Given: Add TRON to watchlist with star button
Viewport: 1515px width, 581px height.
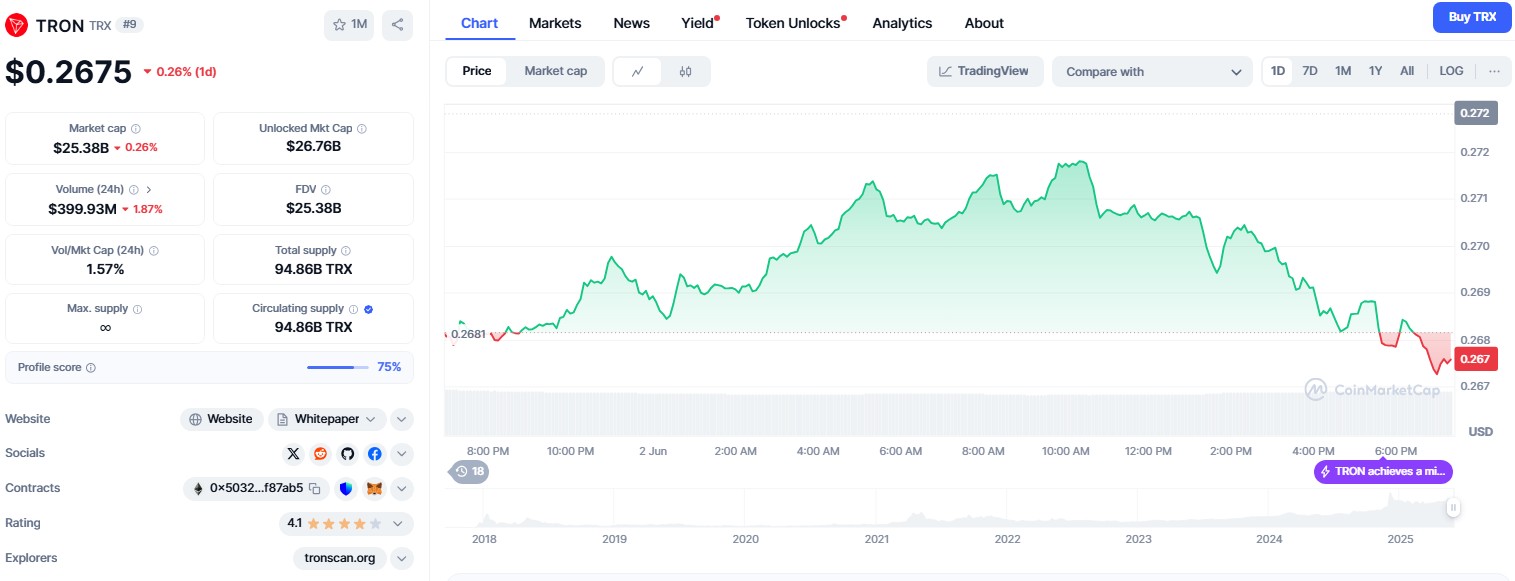Looking at the screenshot, I should [349, 25].
